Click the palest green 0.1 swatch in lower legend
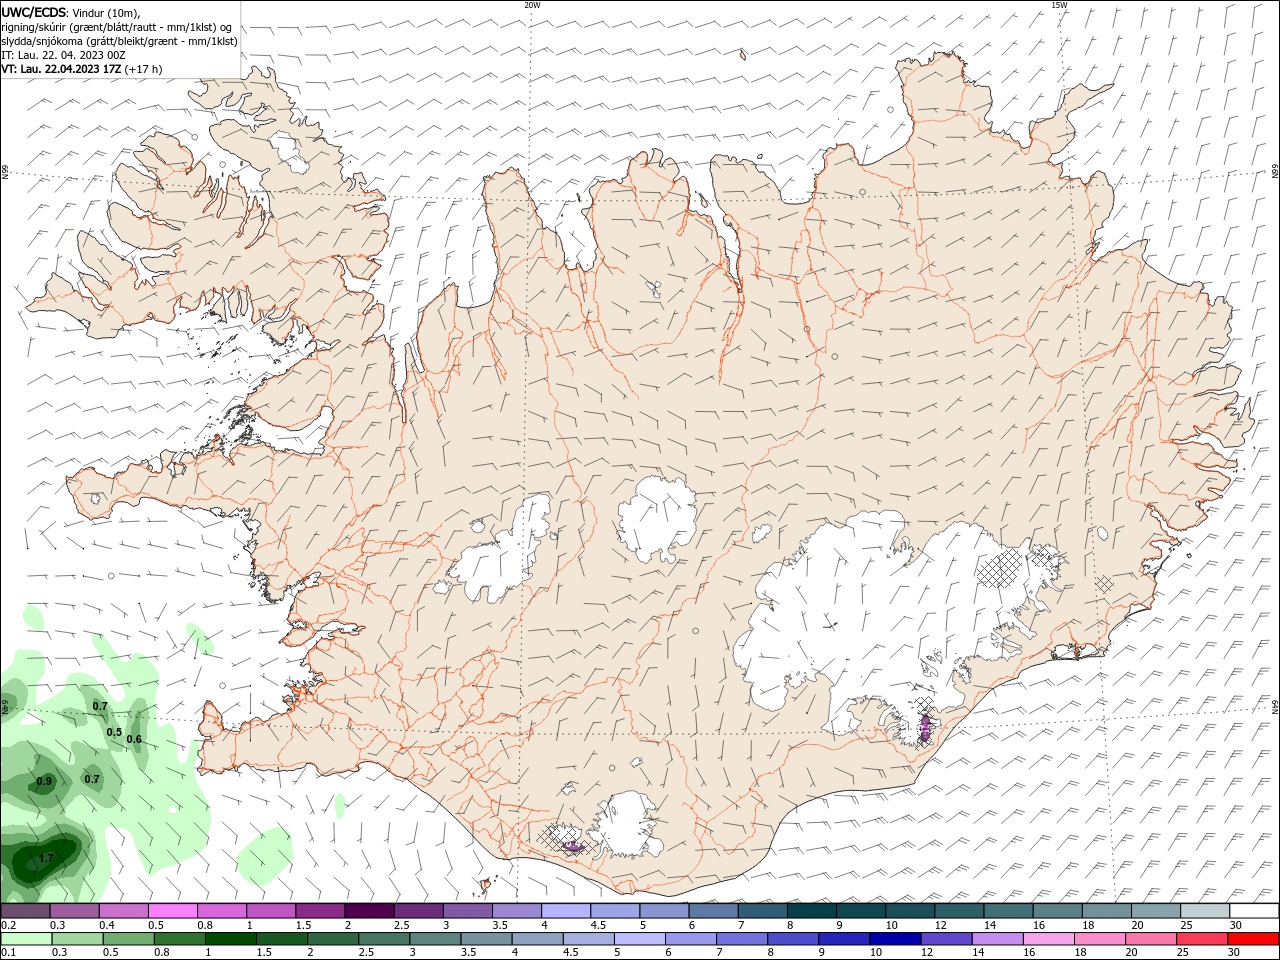This screenshot has width=1280, height=960. point(26,939)
